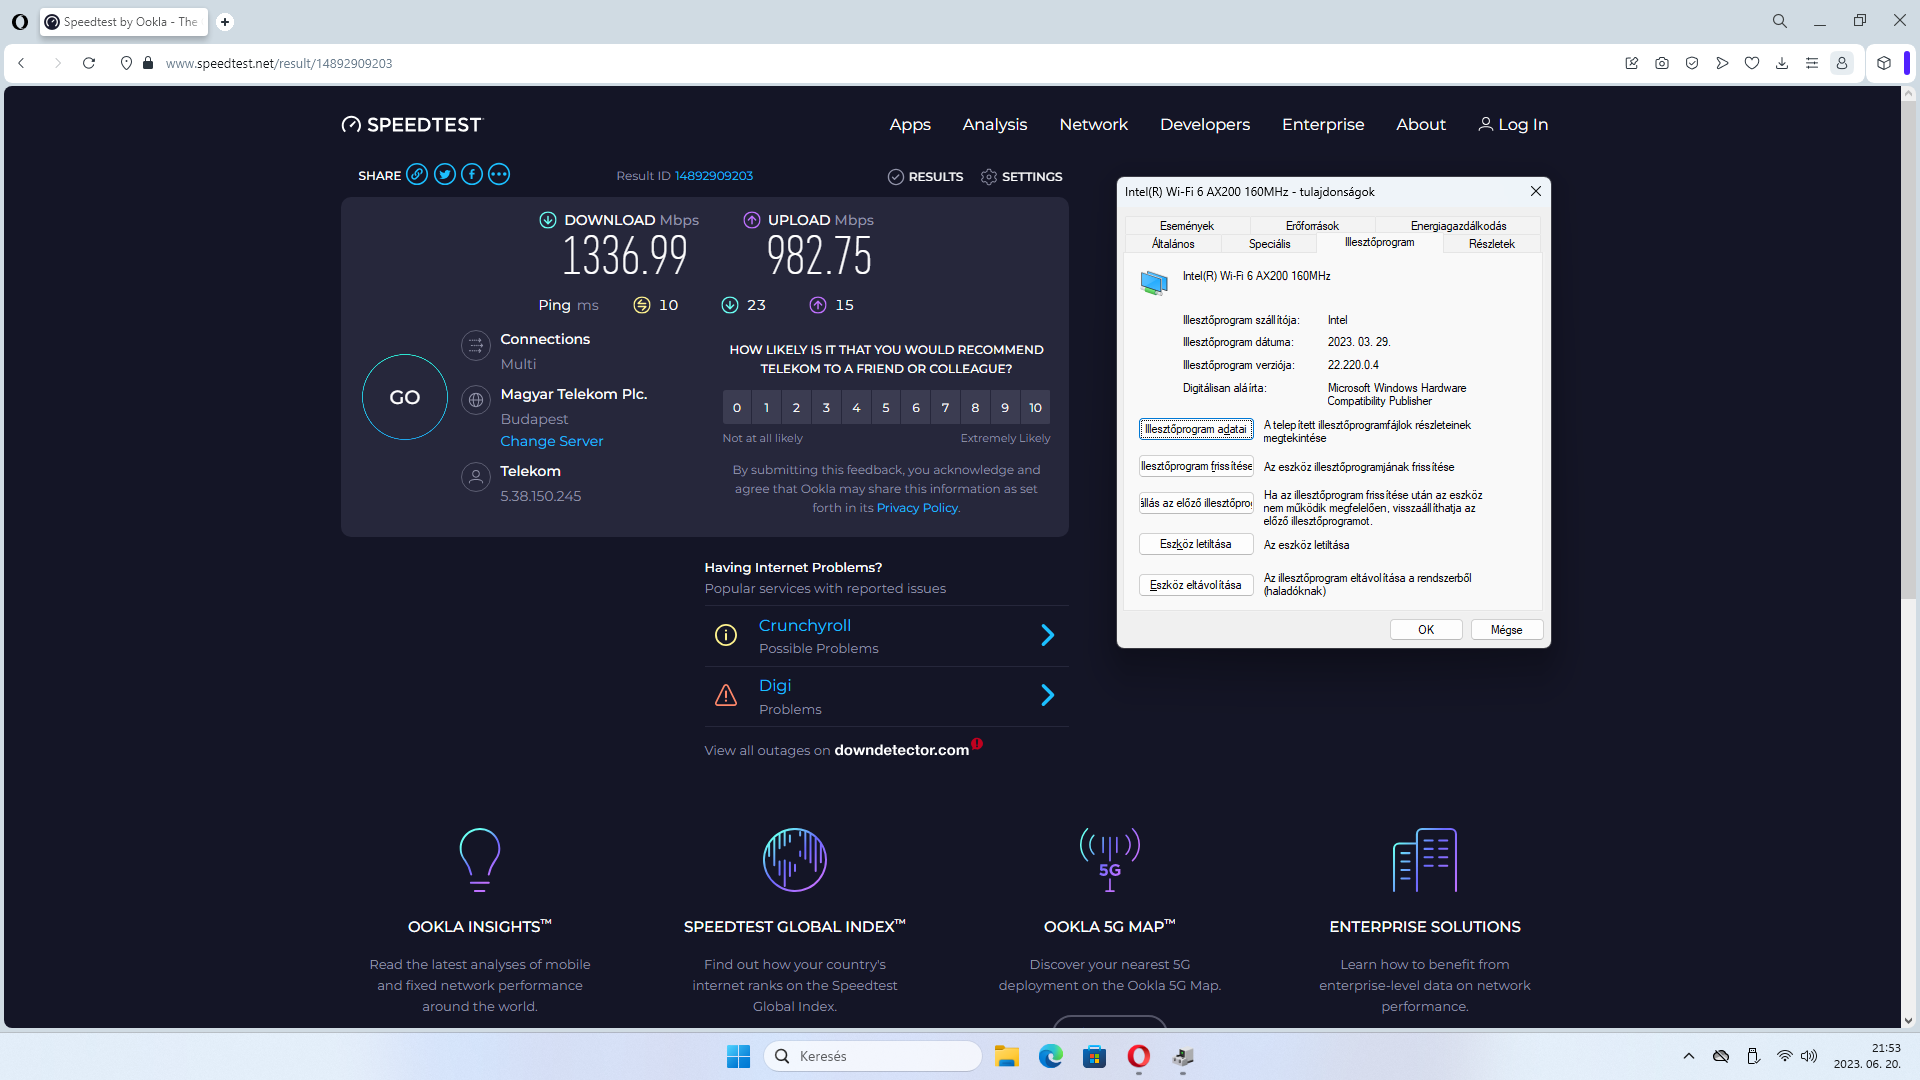Open File Explorer from taskbar
This screenshot has height=1080, width=1920.
pos(1007,1057)
